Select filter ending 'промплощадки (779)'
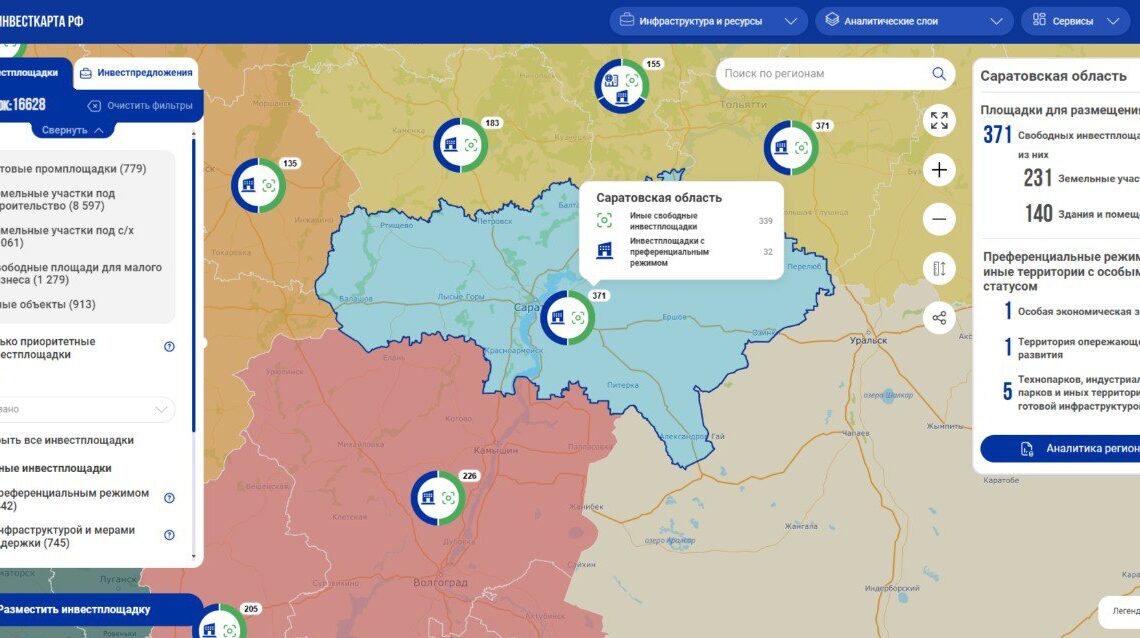This screenshot has height=638, width=1140. tap(73, 169)
